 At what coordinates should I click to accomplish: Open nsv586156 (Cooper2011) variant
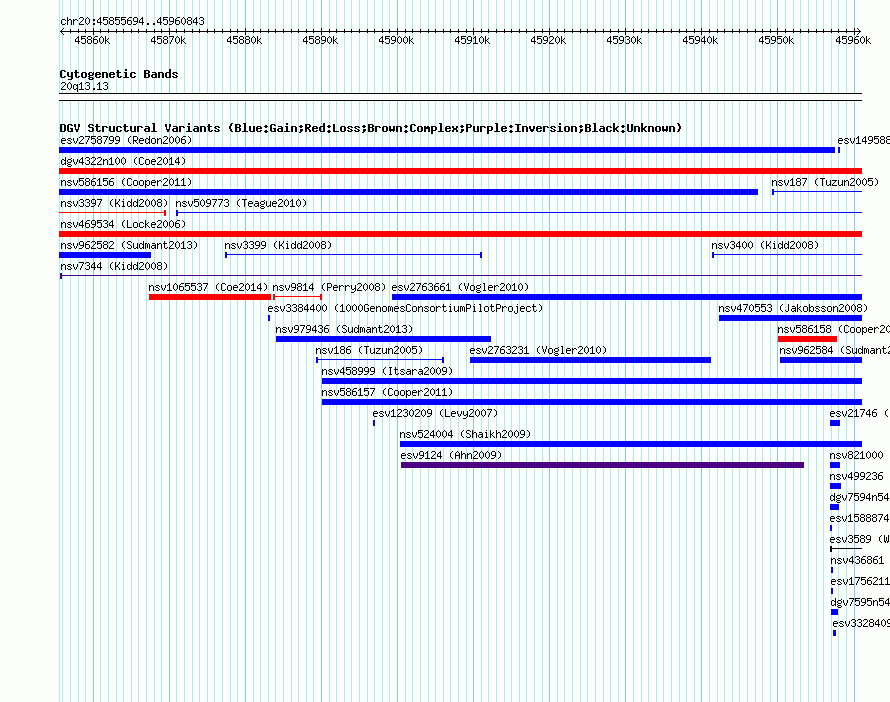point(126,182)
